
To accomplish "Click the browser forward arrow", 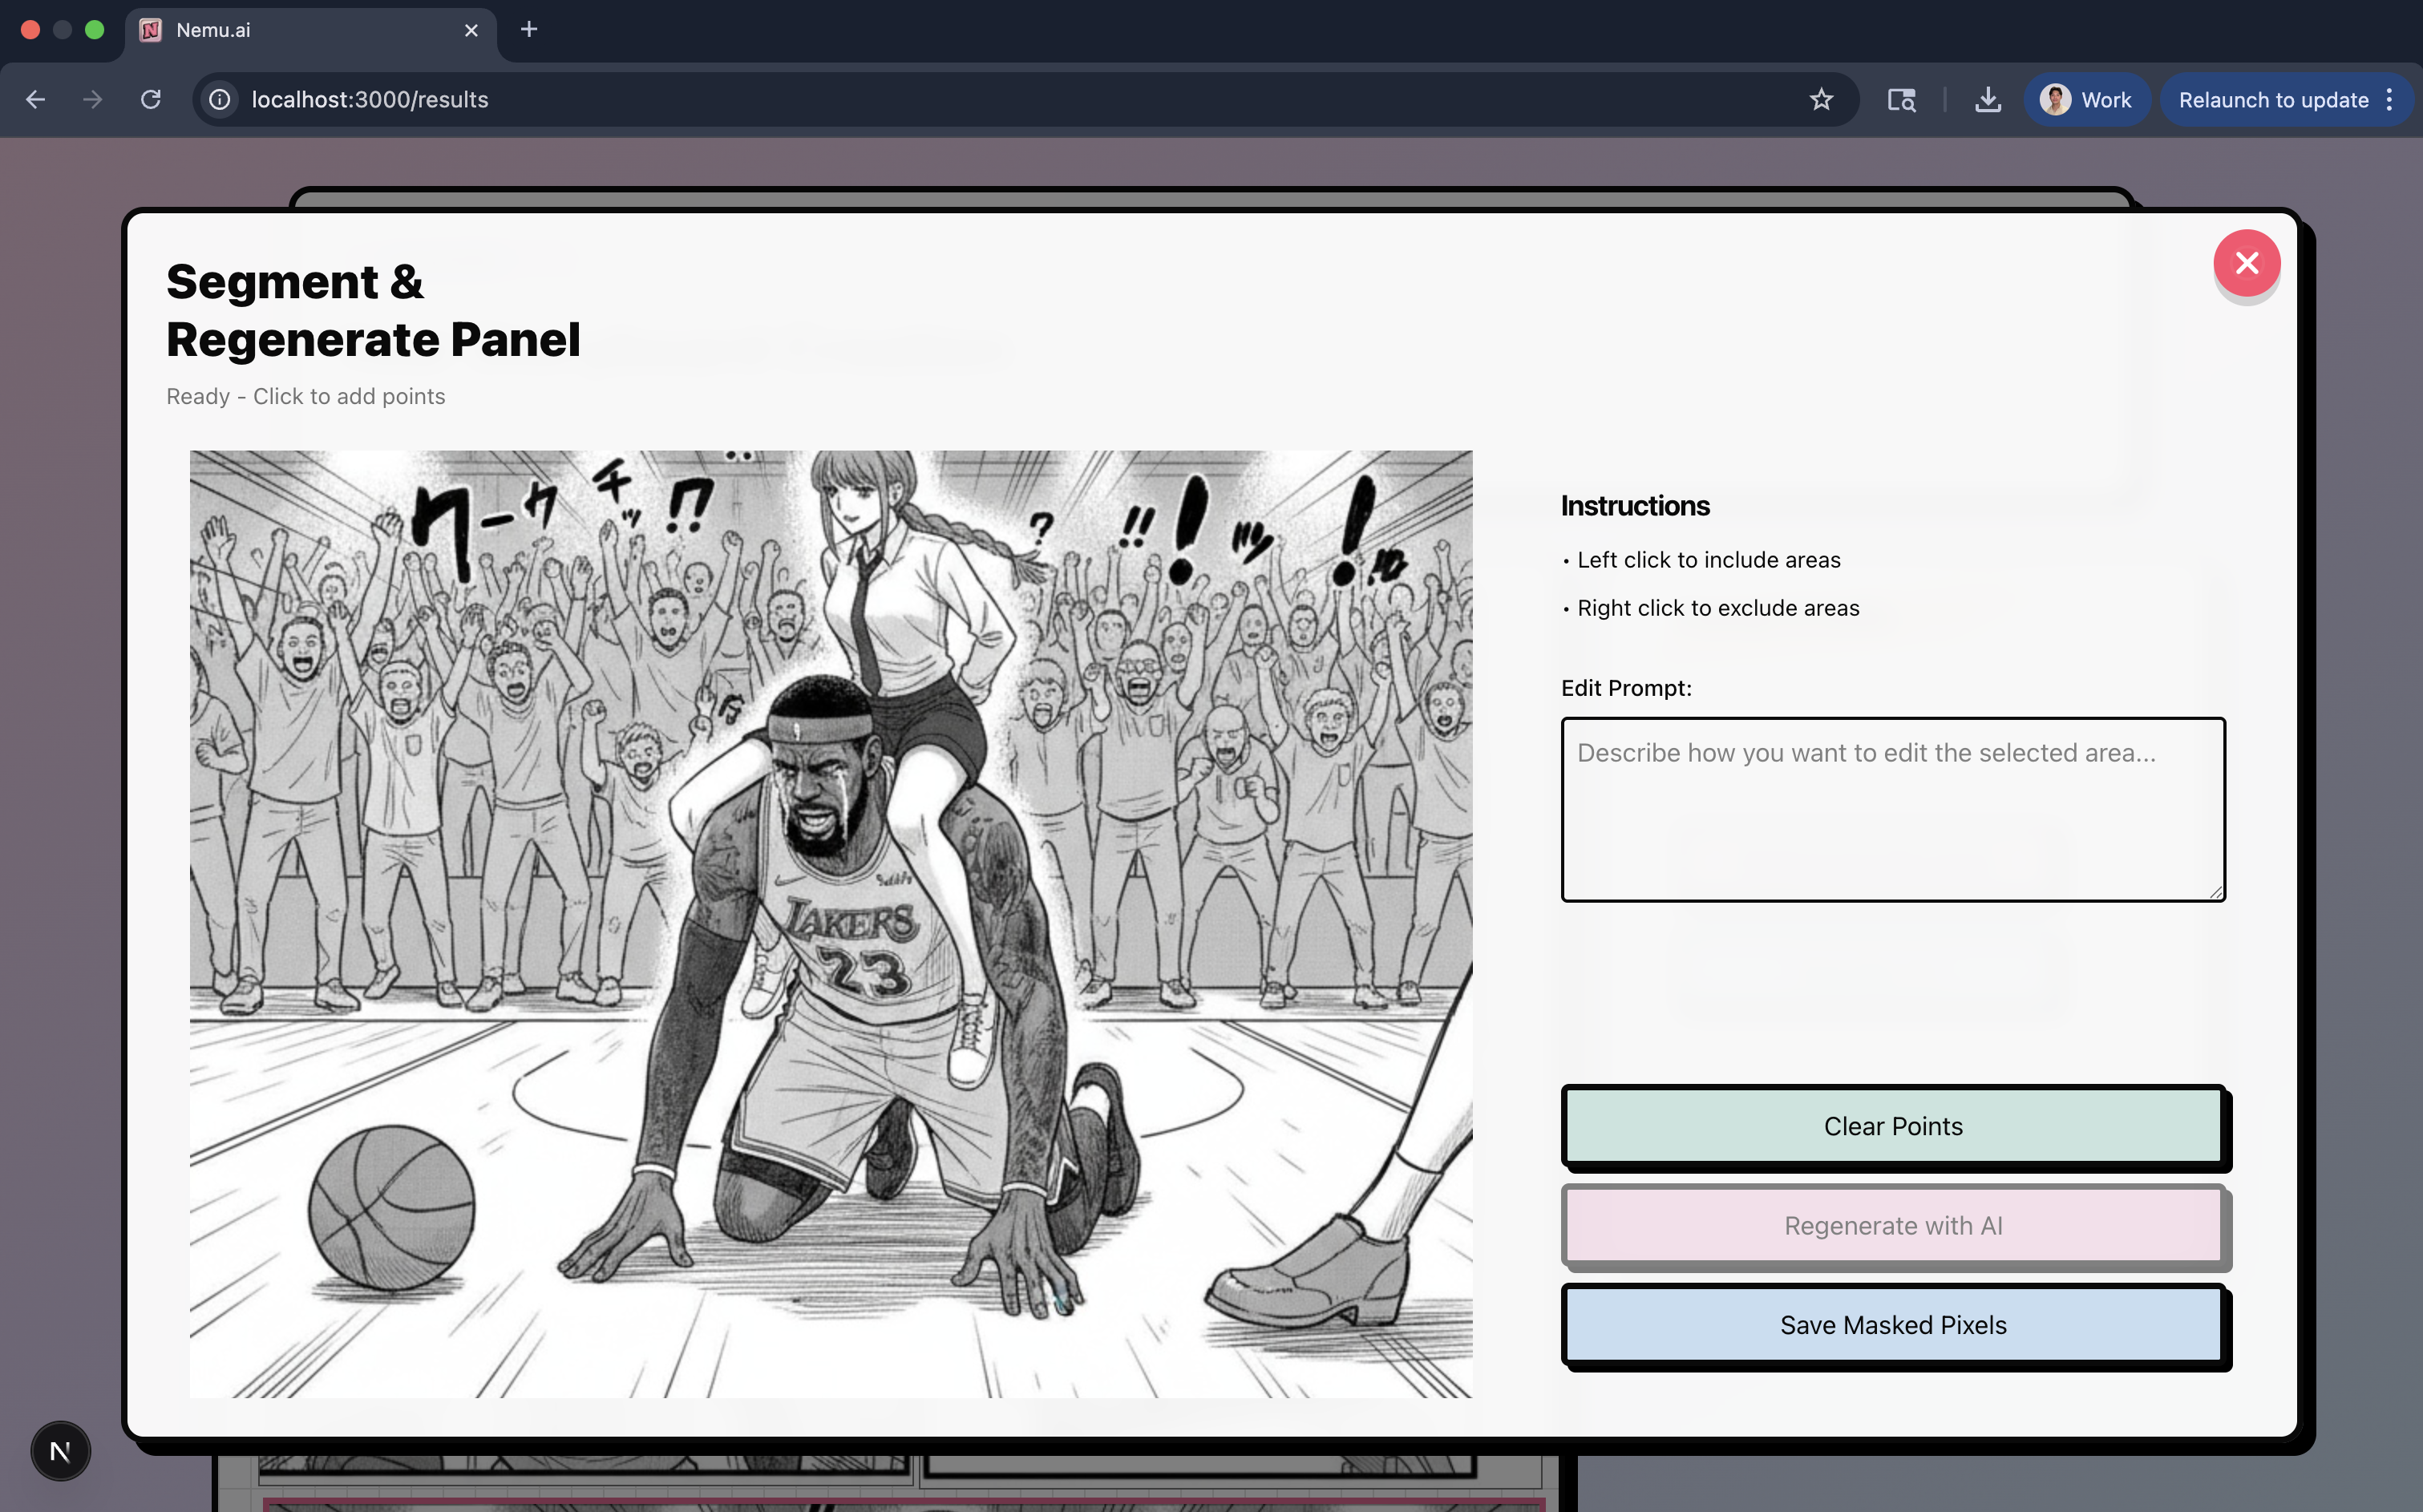I will point(93,100).
